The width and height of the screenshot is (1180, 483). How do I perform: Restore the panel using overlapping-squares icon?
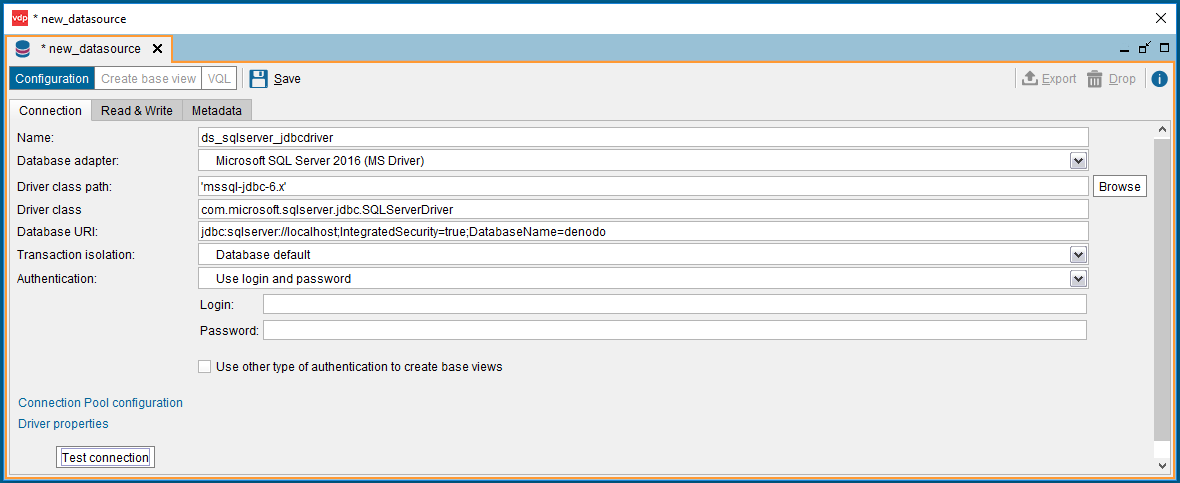1145,48
